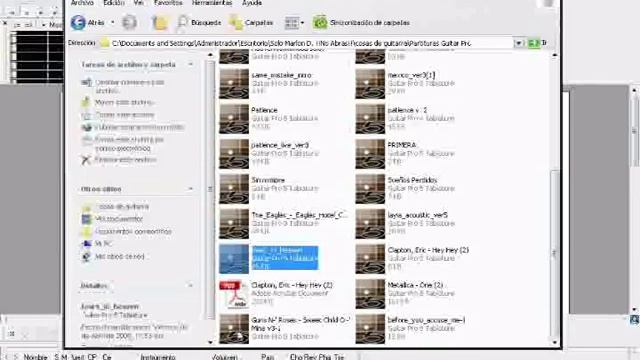Select patience_live_ver3 file icon
The height and width of the screenshot is (360, 640).
(234, 154)
